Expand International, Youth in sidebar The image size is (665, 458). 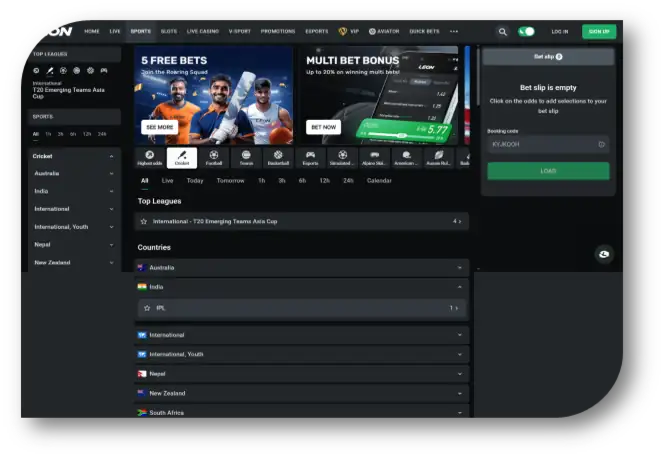coord(111,227)
